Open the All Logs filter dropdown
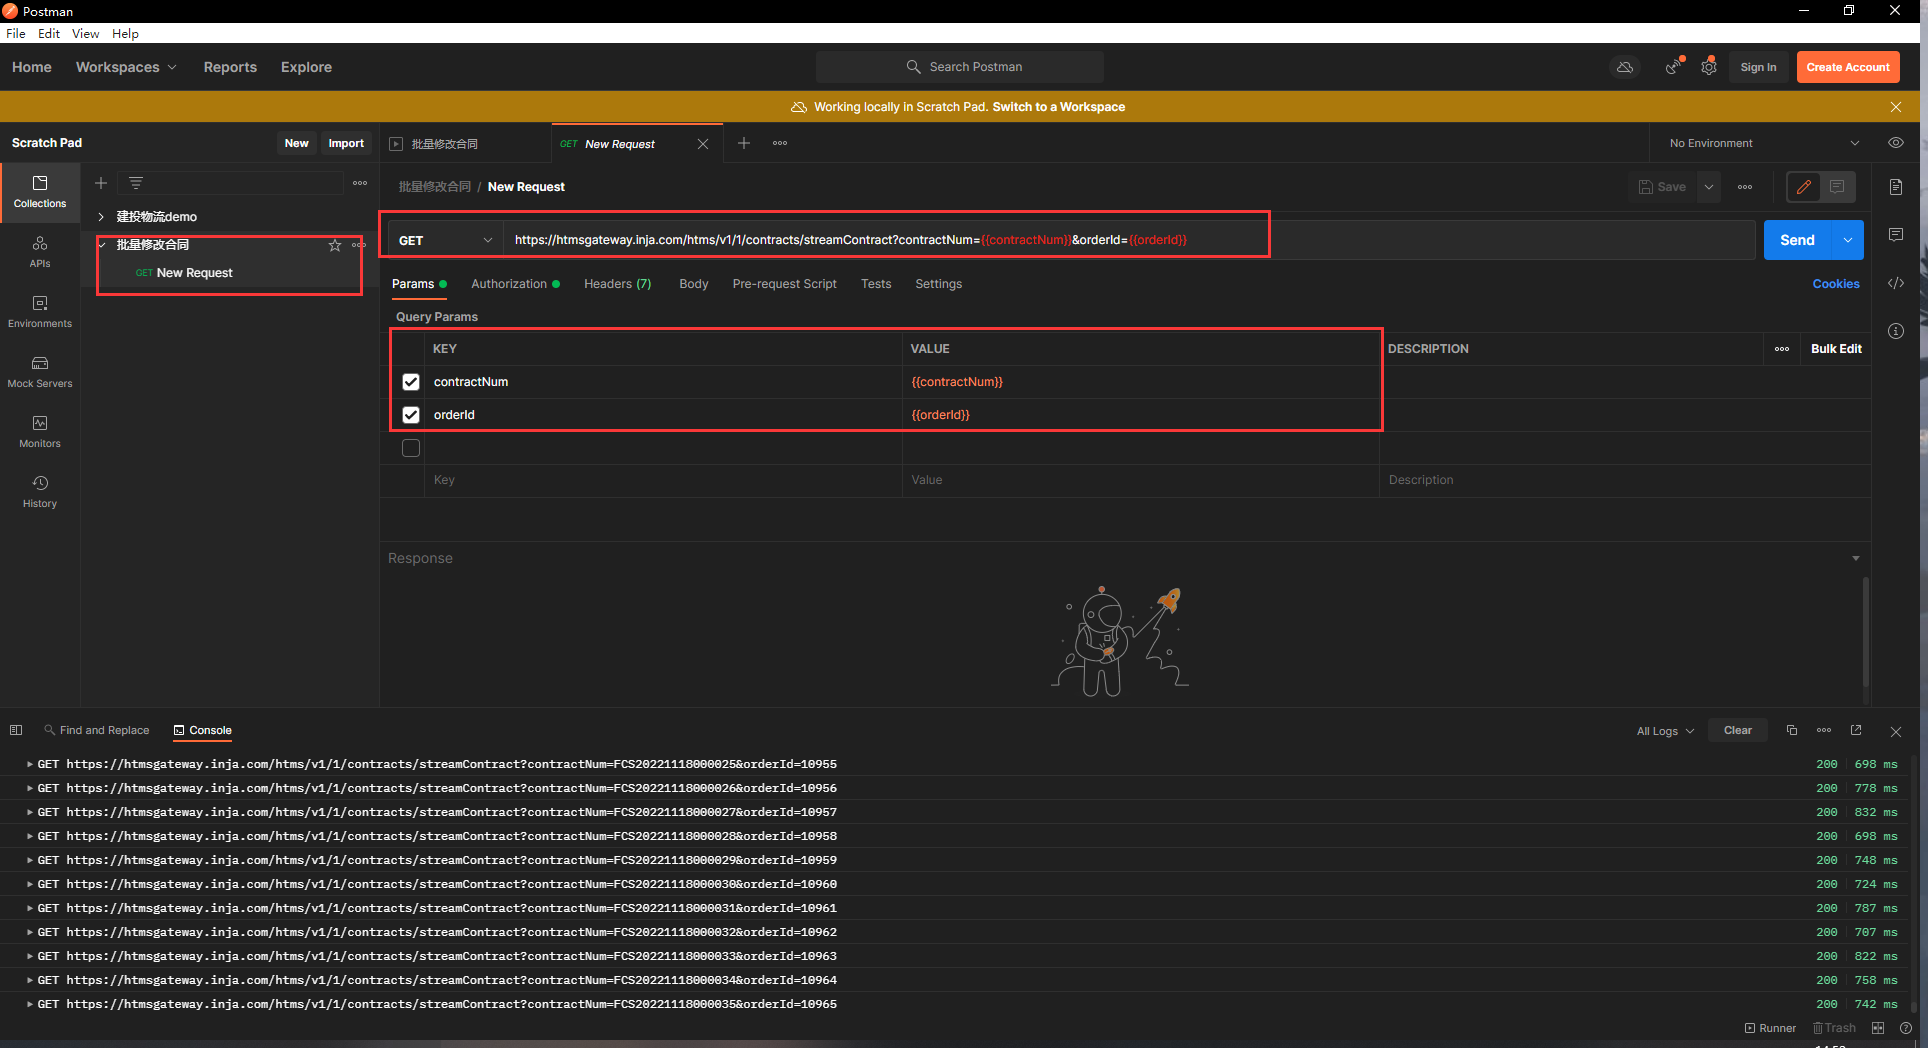Viewport: 1928px width, 1048px height. tap(1665, 731)
